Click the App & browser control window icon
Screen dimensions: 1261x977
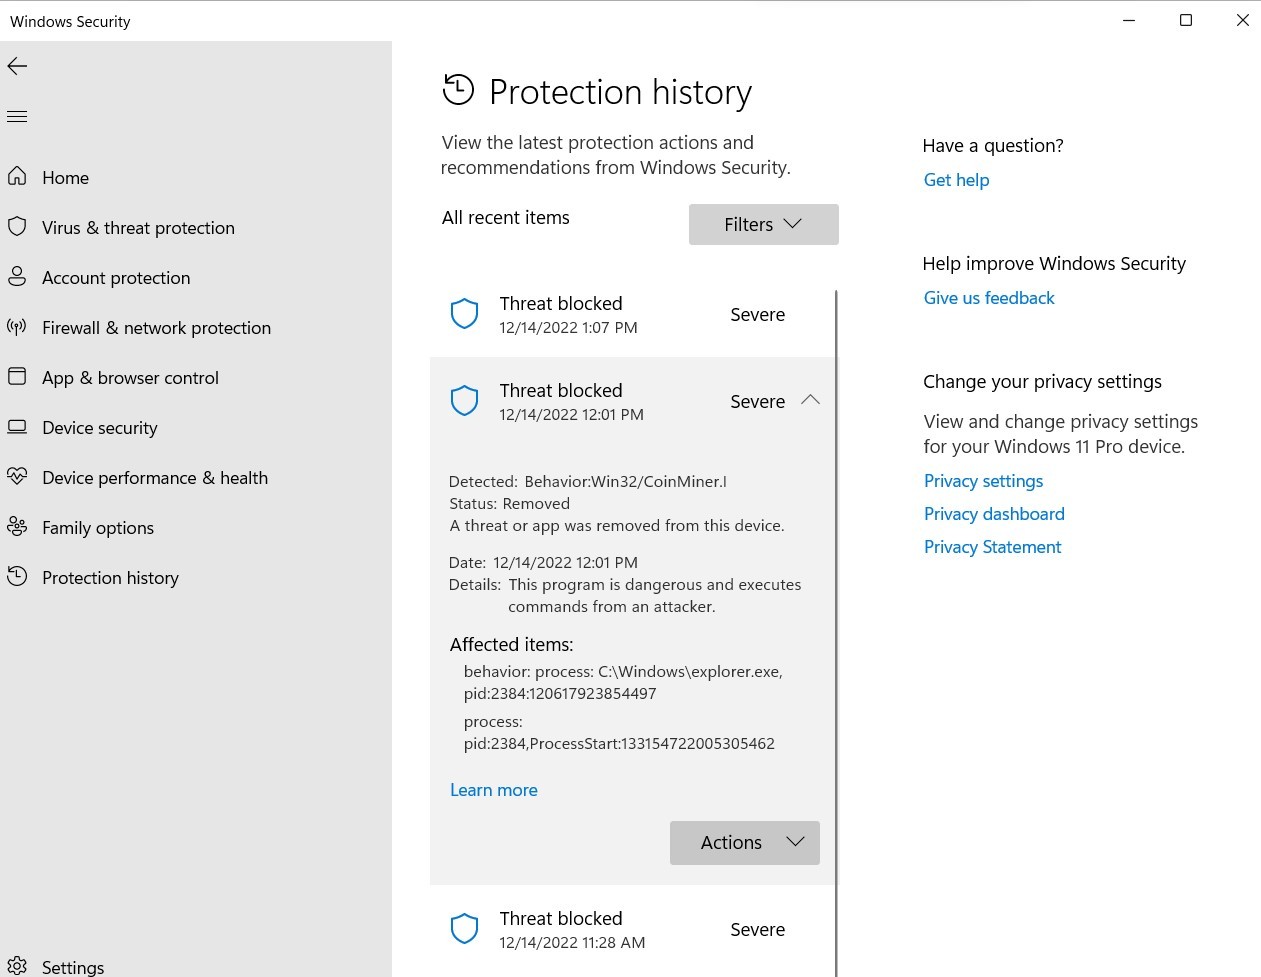(x=17, y=377)
